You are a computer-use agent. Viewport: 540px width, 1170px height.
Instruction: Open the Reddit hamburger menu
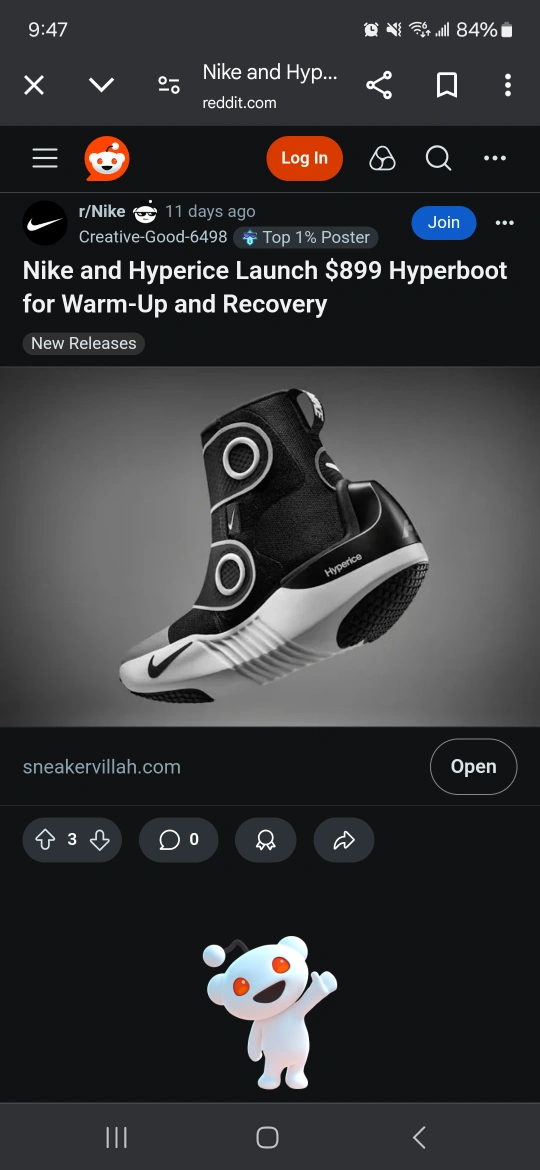point(45,158)
